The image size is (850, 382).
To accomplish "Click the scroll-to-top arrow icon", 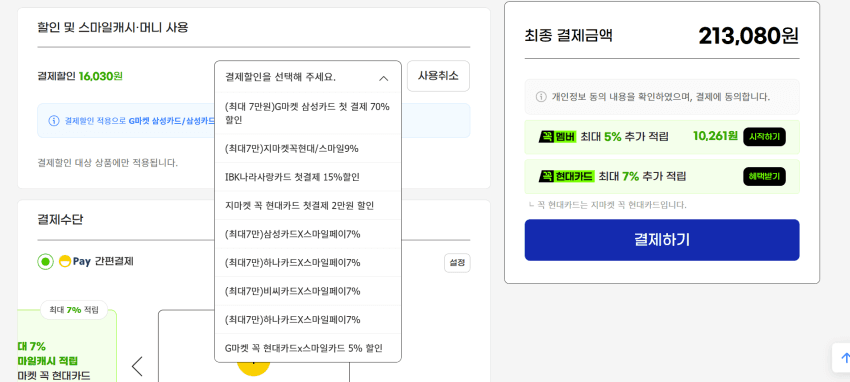I will point(845,358).
